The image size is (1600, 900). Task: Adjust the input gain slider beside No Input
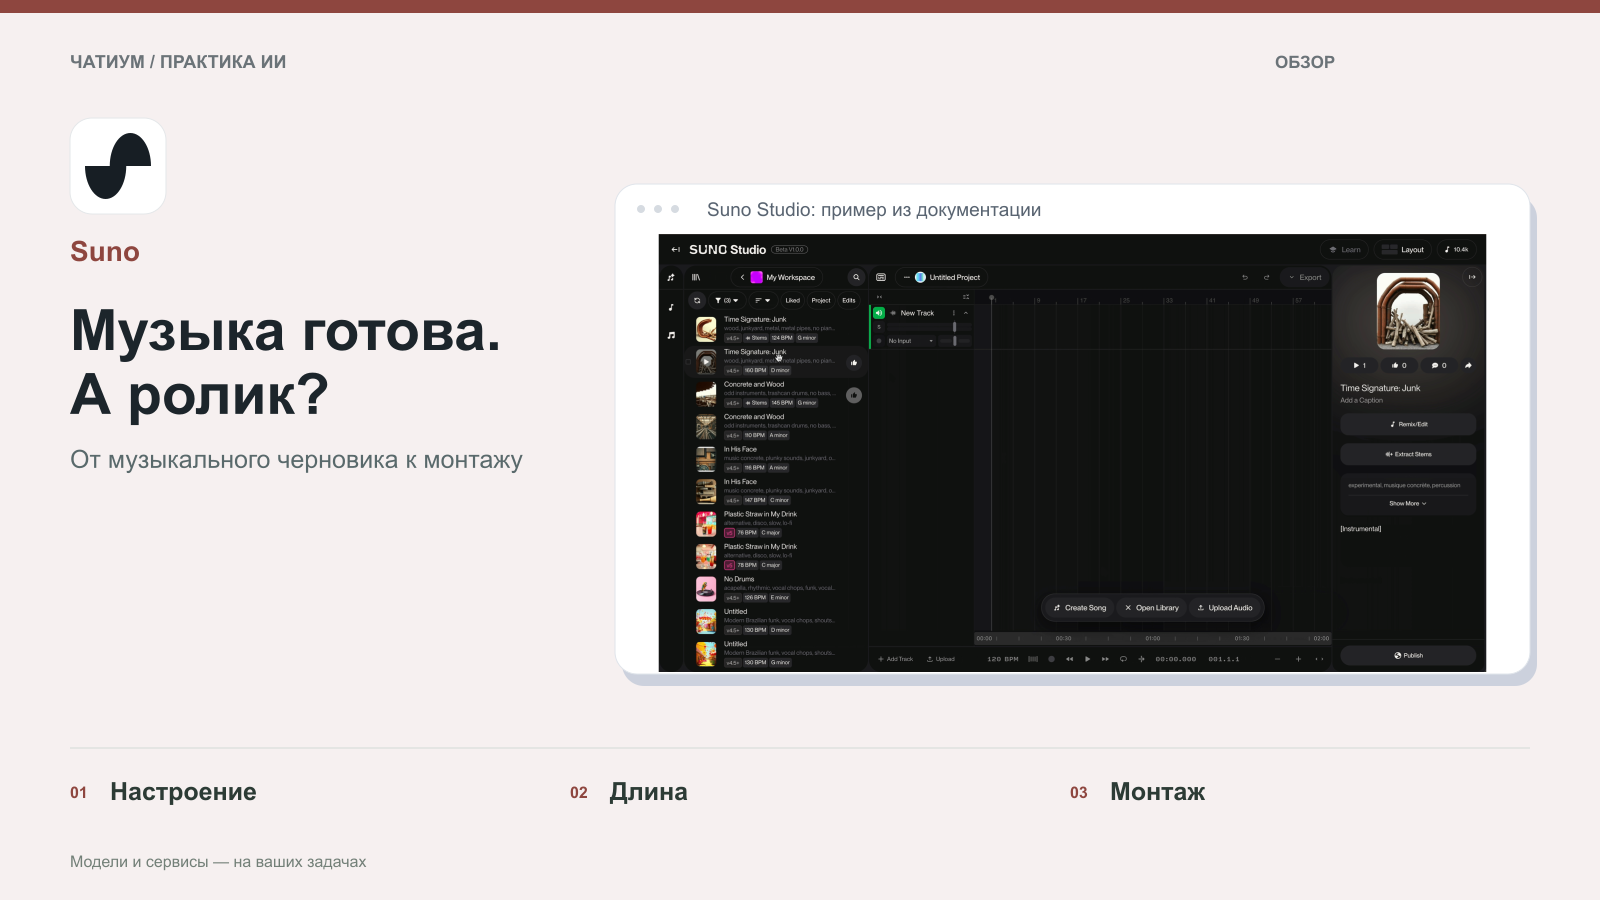click(955, 341)
